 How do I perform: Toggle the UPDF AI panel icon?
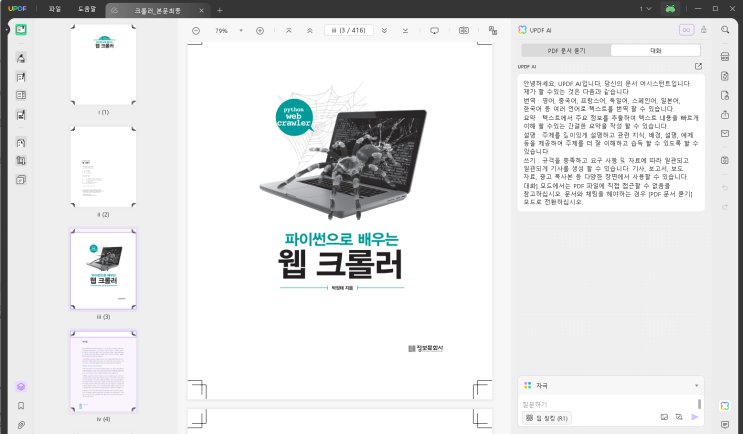pos(725,406)
